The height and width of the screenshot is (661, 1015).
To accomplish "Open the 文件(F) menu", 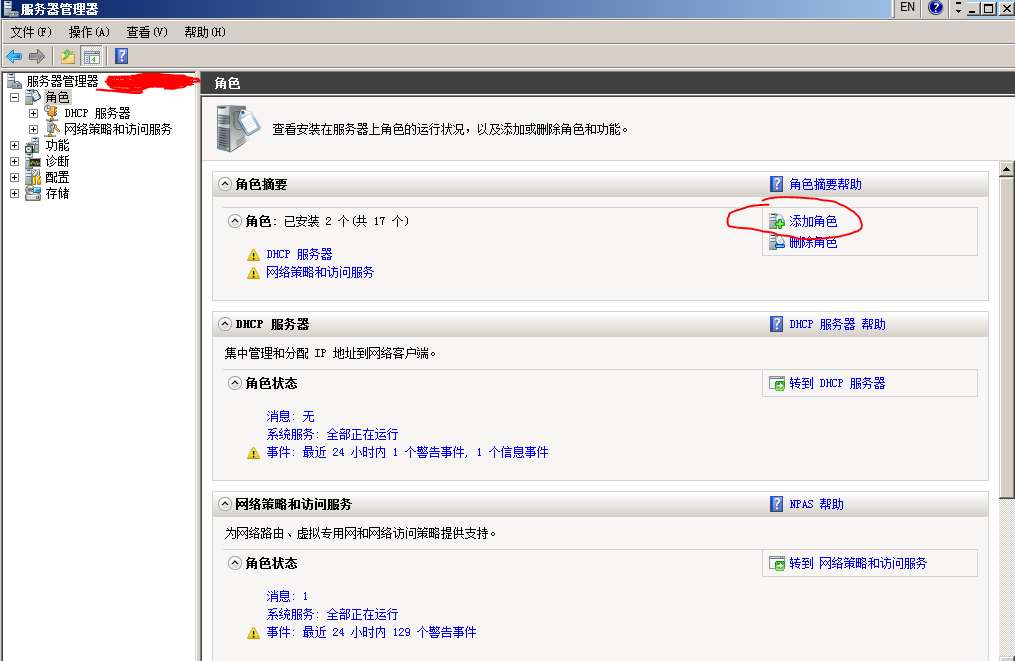I will coord(31,32).
